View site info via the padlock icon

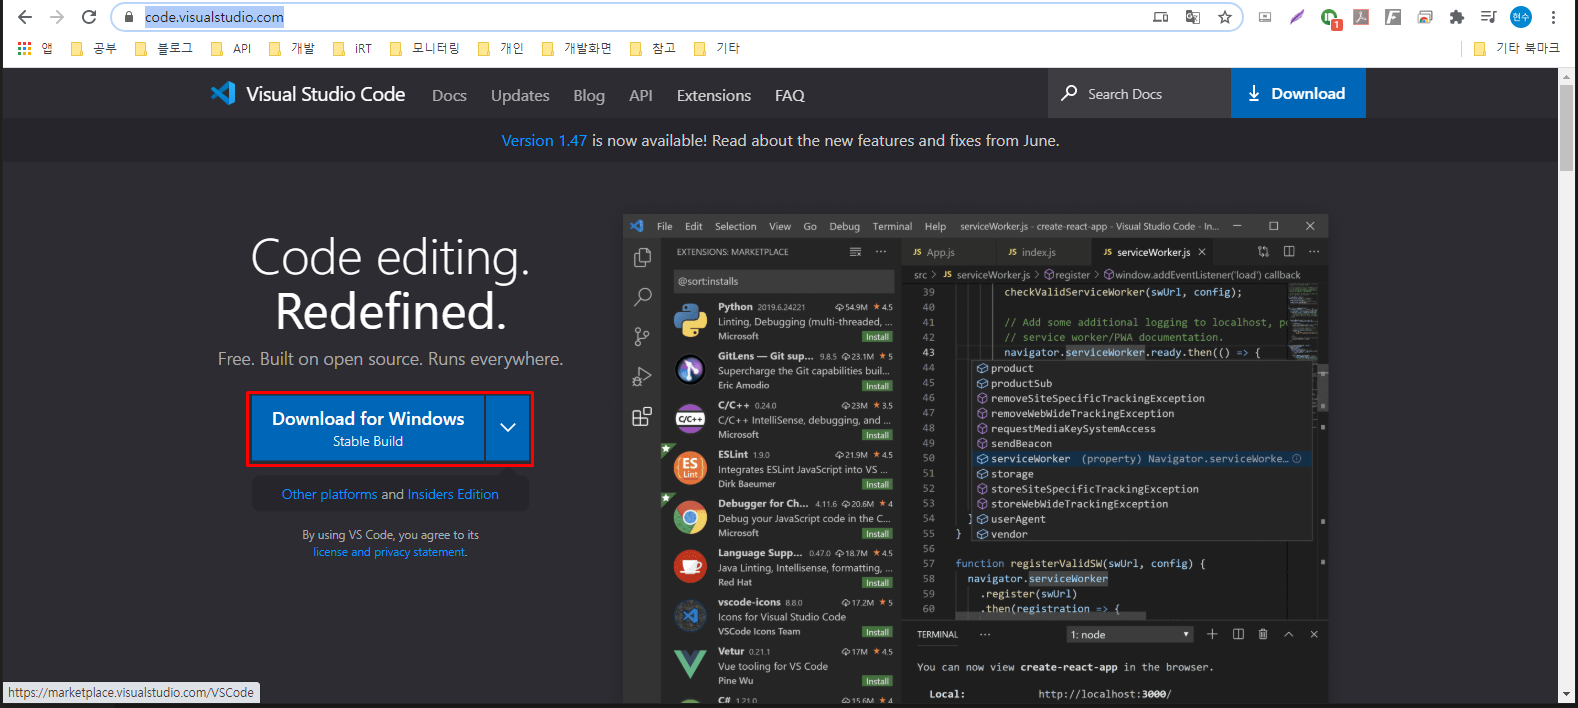129,17
